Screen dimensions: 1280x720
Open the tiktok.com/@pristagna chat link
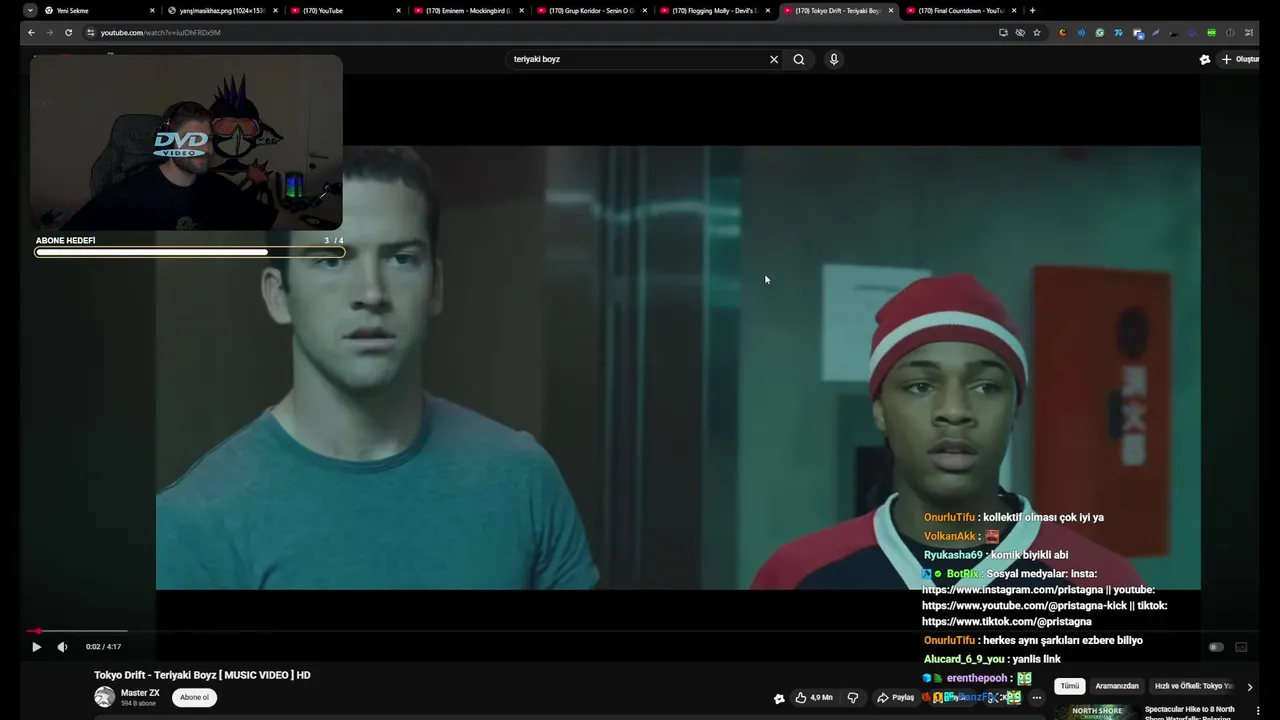click(x=1007, y=622)
